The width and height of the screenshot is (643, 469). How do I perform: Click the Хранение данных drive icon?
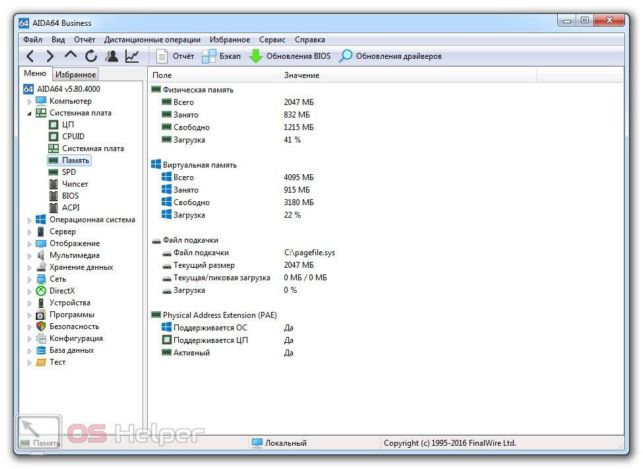[41, 267]
